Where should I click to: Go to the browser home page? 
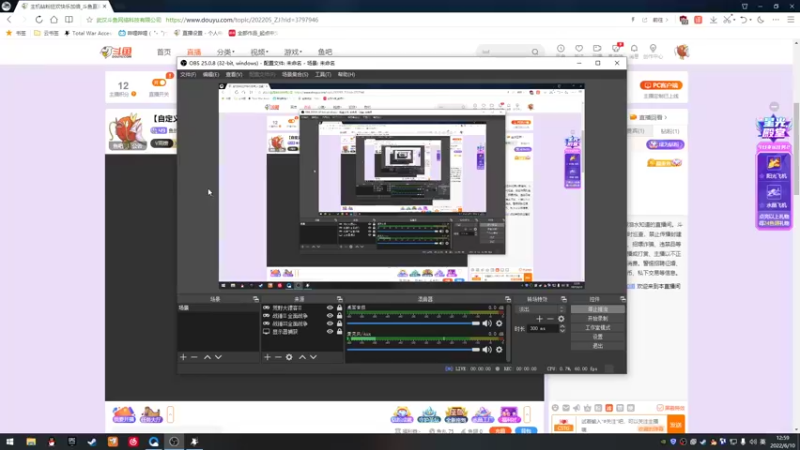(54, 20)
